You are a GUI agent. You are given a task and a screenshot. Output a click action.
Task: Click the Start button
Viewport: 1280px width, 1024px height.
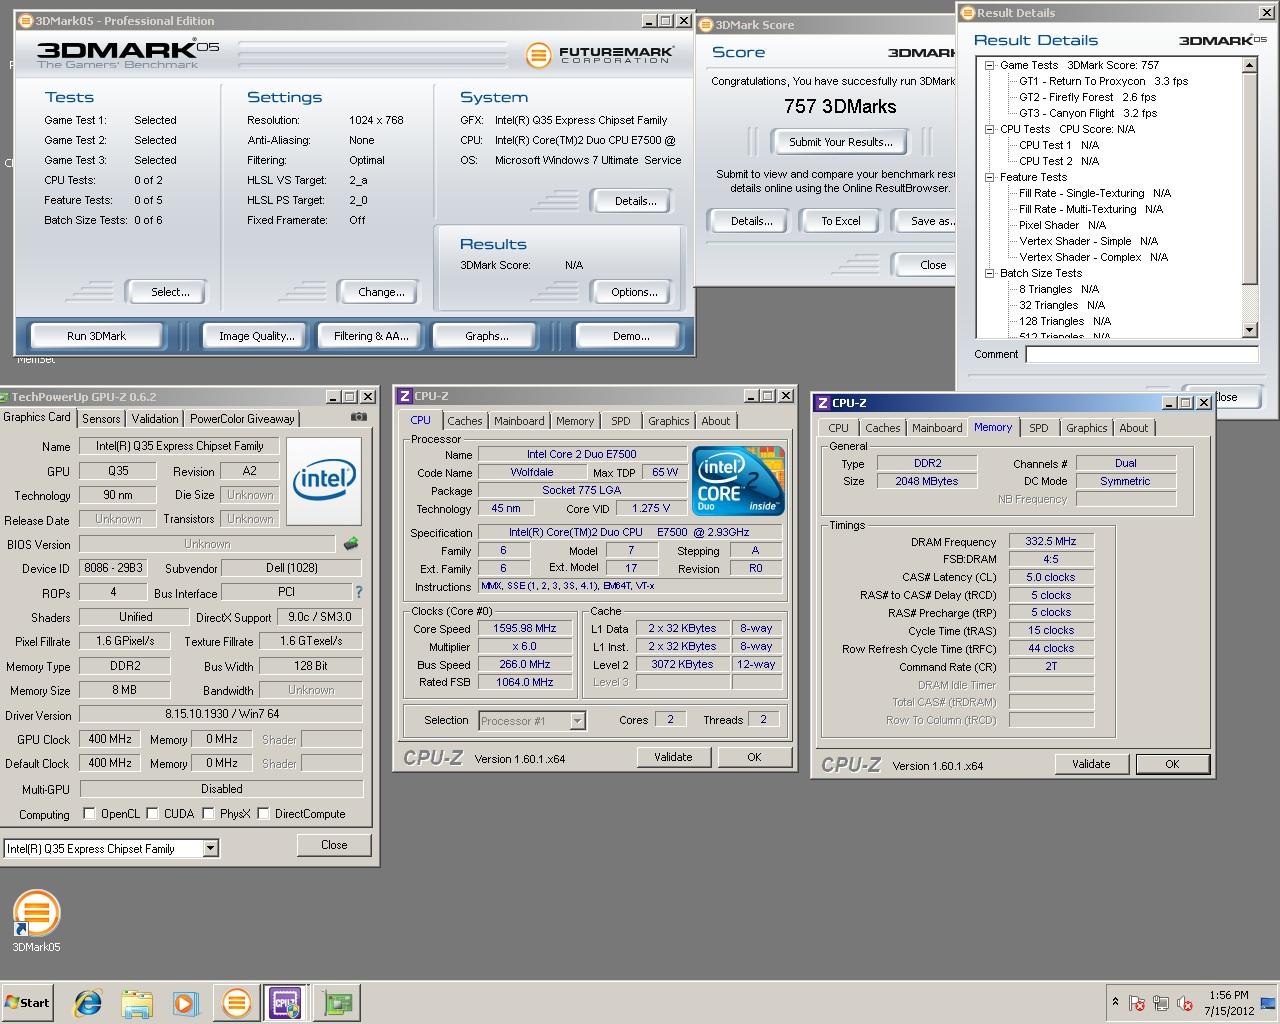tap(27, 1002)
